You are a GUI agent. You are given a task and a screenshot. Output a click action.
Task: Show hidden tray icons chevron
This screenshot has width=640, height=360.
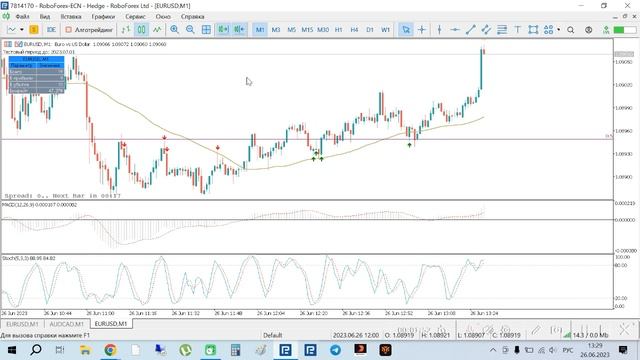click(493, 350)
